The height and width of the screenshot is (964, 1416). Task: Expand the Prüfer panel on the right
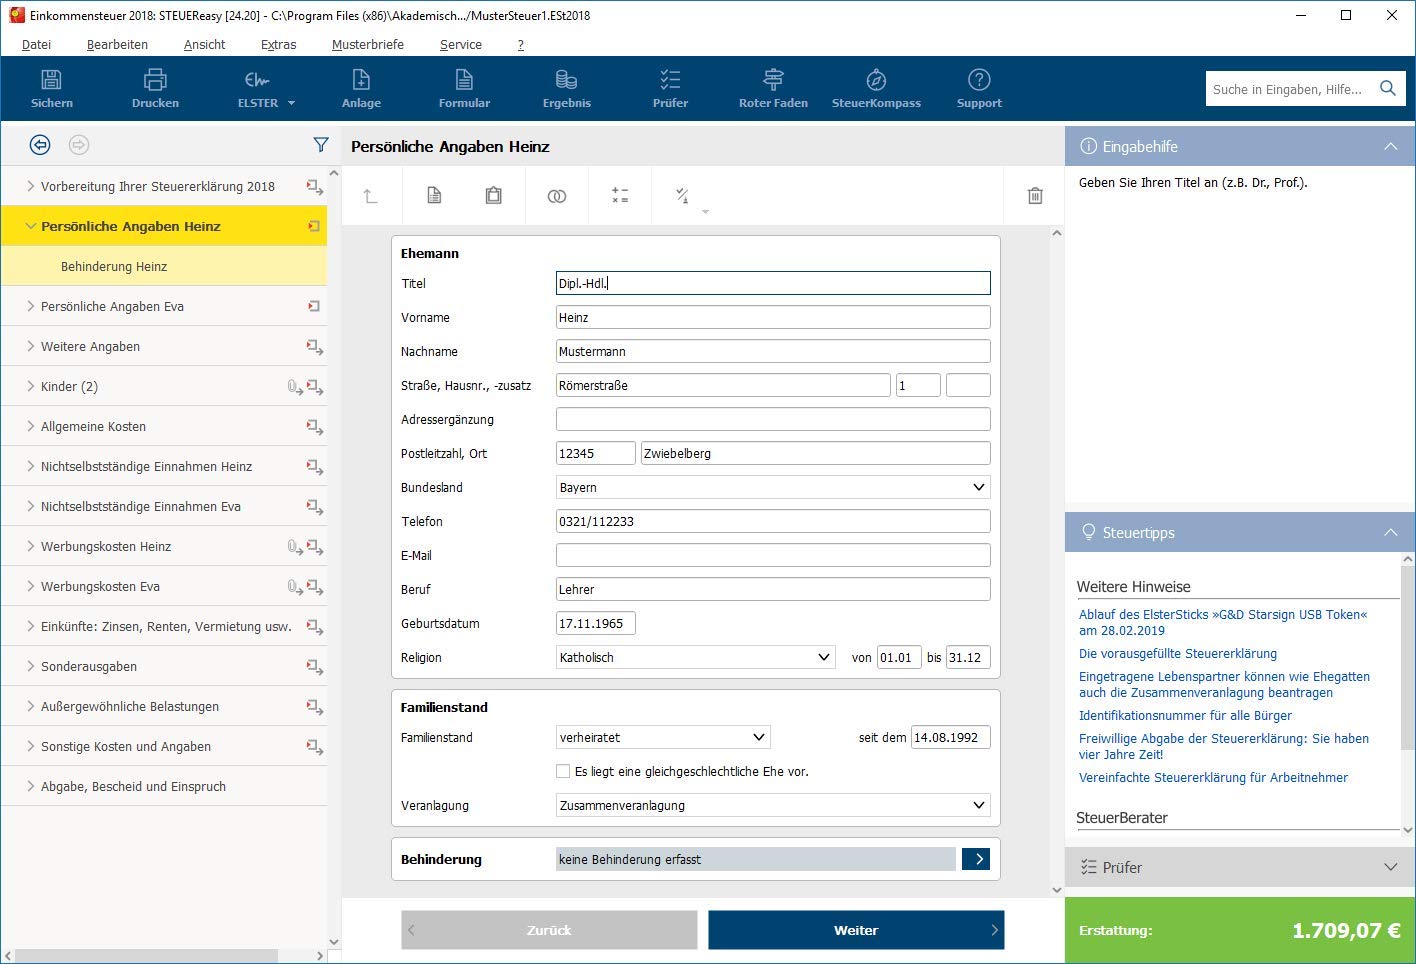point(1390,867)
